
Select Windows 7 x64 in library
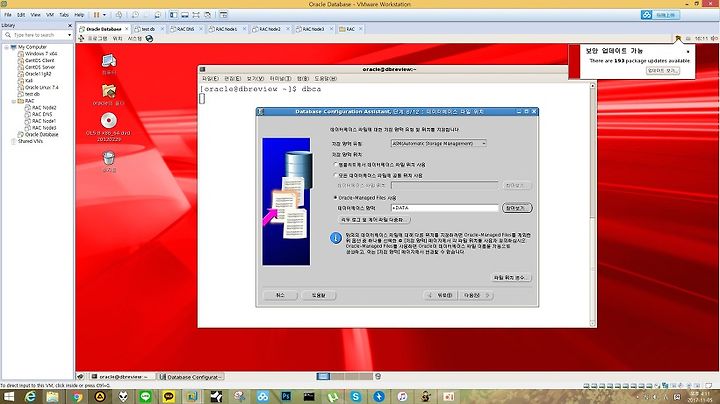coord(41,54)
